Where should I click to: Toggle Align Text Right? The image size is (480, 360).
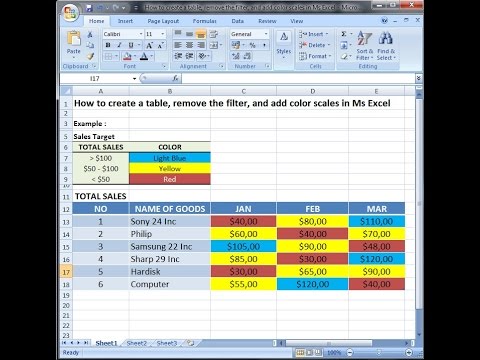tap(201, 45)
